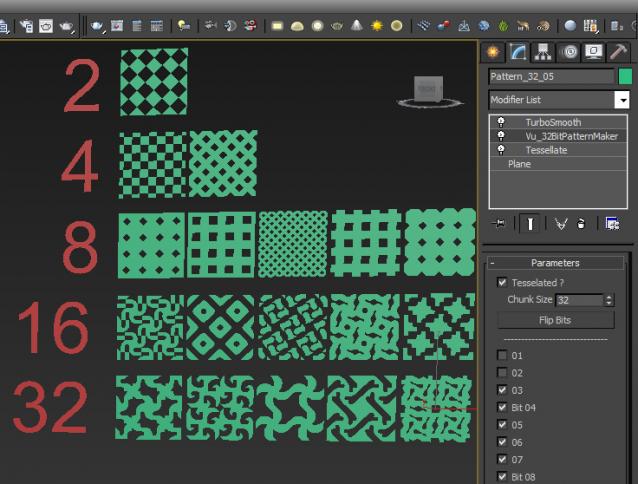The width and height of the screenshot is (638, 484).
Task: Enable bit 02 checkbox
Action: tap(502, 373)
